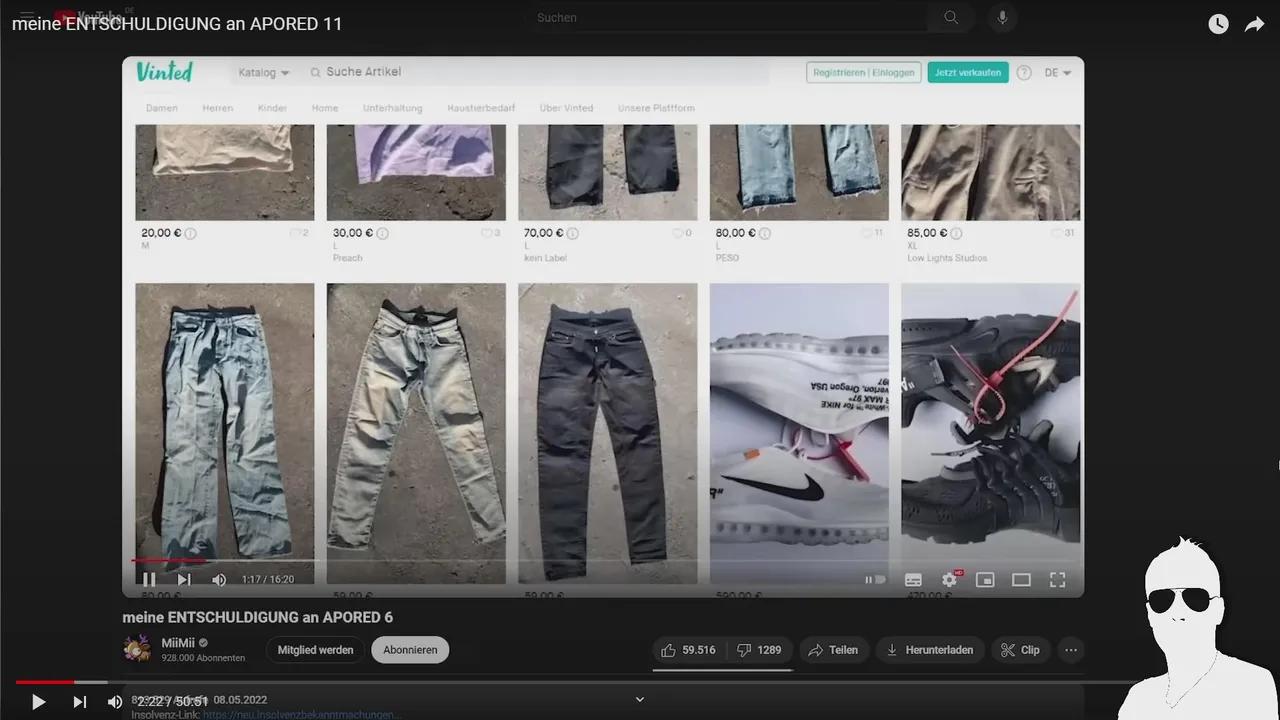Dislike the video showing 1289

point(760,650)
